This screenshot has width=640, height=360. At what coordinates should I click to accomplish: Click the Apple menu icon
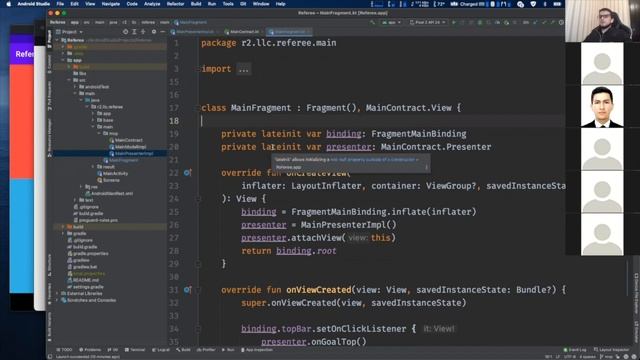coord(9,4)
